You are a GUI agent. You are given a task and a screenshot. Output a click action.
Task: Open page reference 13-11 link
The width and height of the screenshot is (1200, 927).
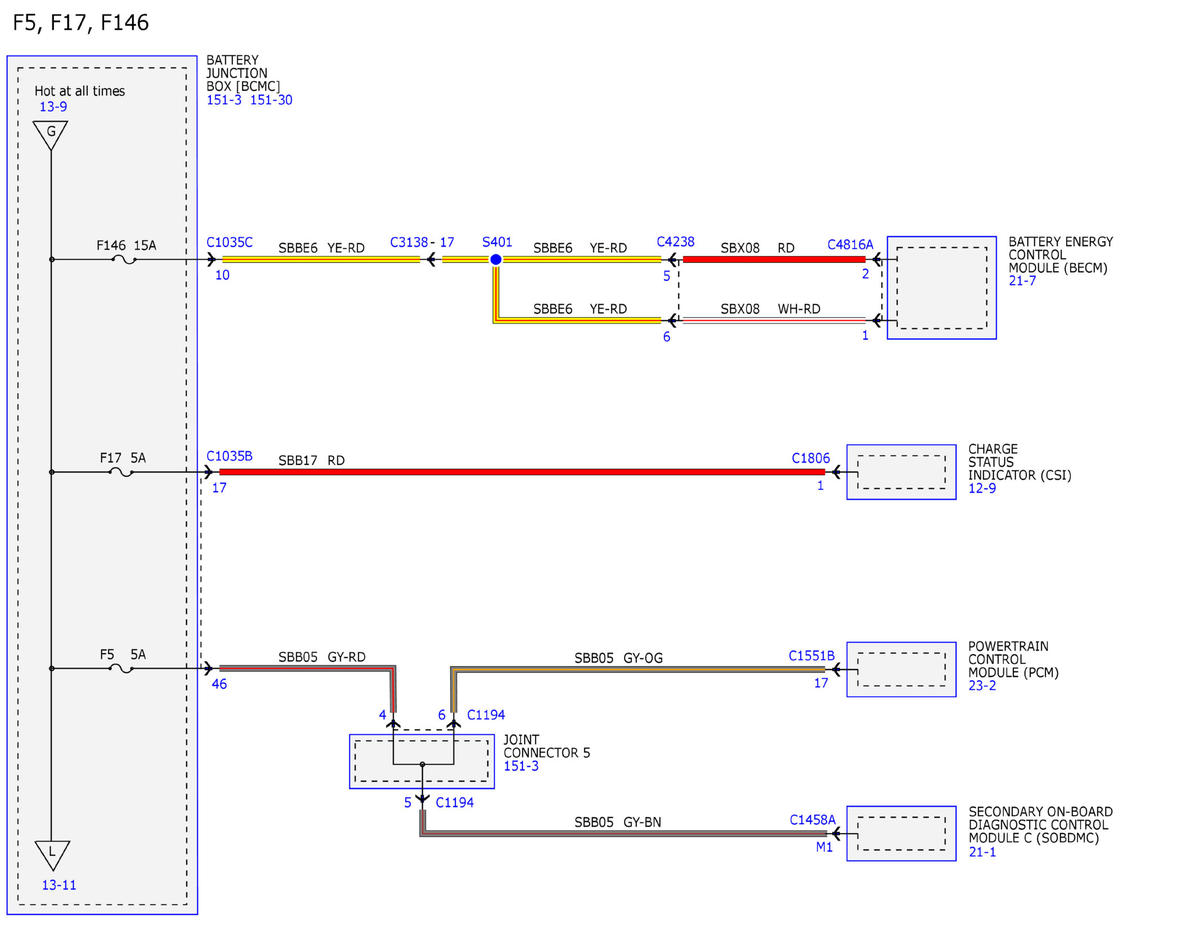tap(59, 885)
